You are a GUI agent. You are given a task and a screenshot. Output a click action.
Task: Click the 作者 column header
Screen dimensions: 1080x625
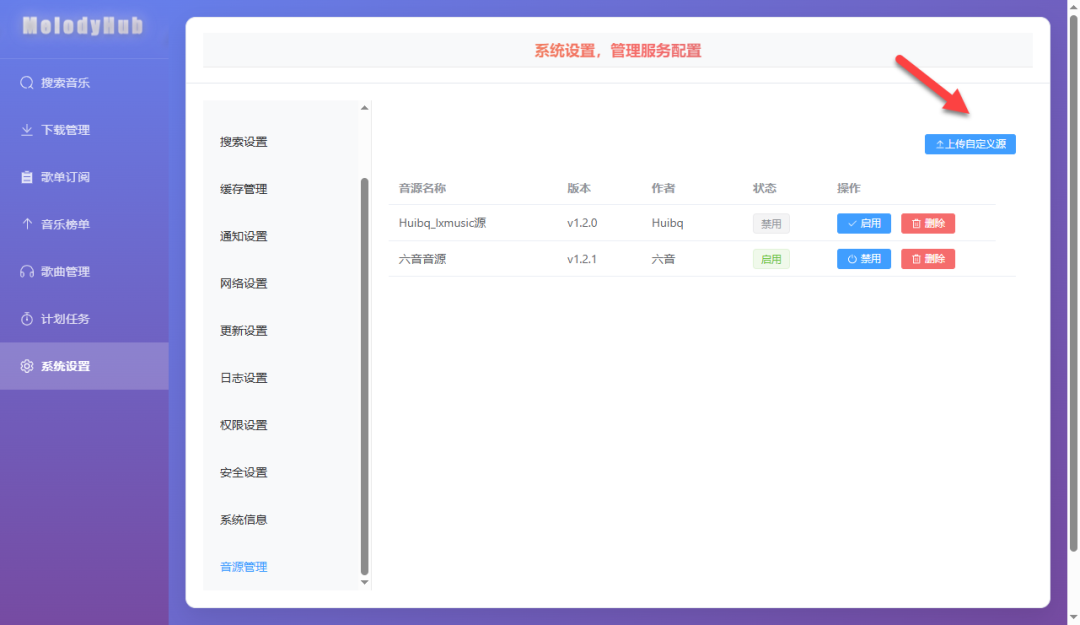pyautogui.click(x=663, y=188)
